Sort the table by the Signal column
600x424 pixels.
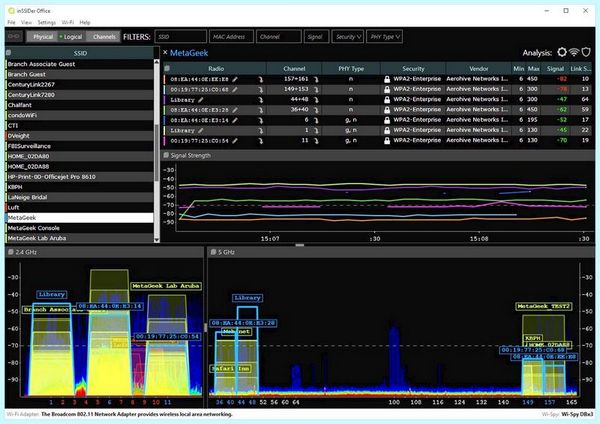tap(555, 68)
